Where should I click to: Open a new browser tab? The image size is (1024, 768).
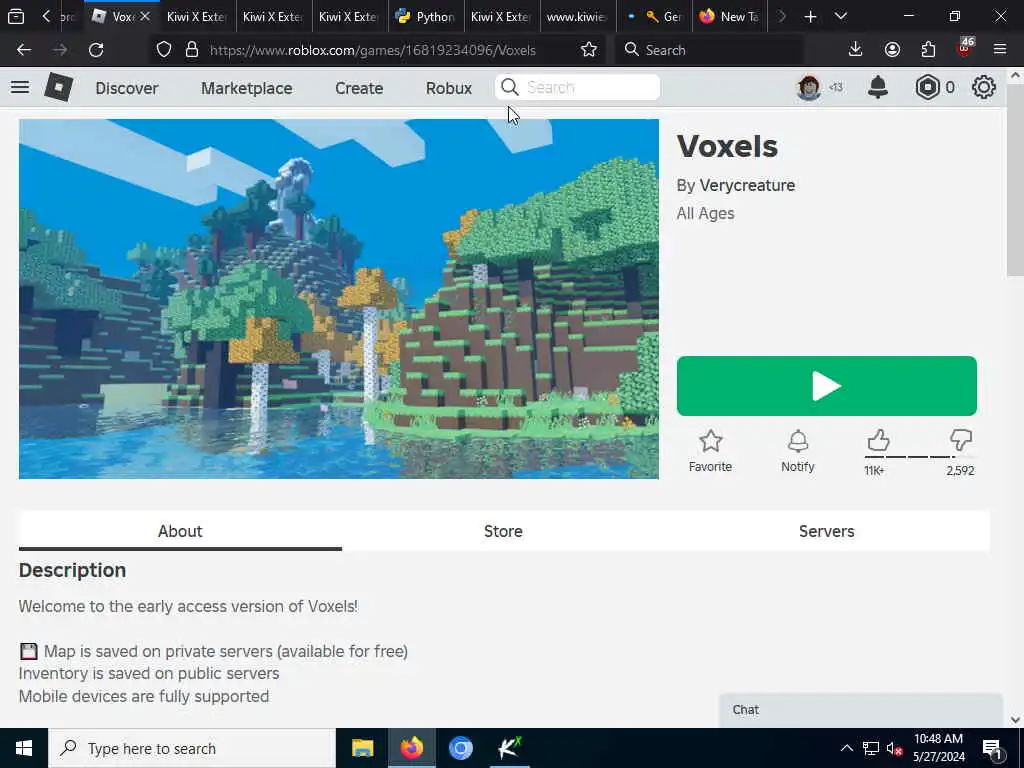(810, 16)
